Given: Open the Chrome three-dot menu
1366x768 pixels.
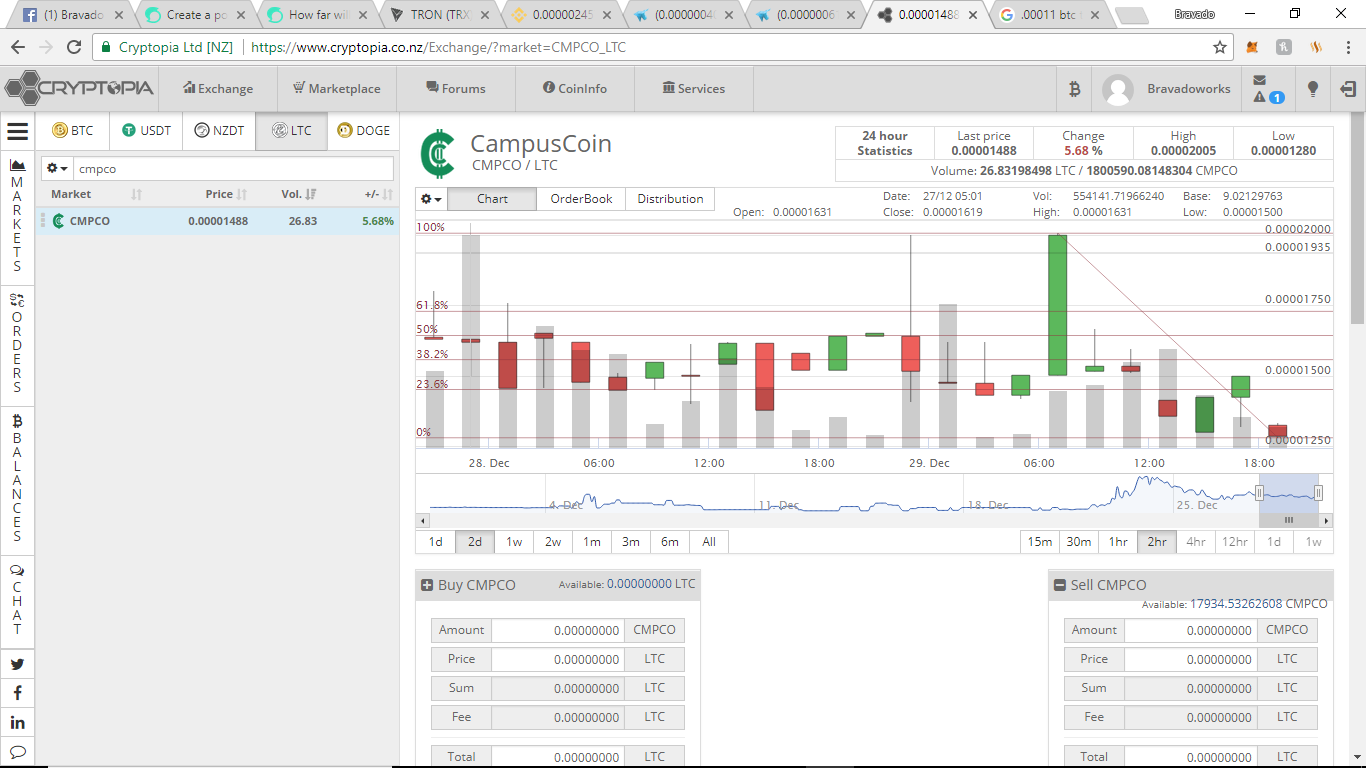Looking at the screenshot, I should tap(1348, 47).
